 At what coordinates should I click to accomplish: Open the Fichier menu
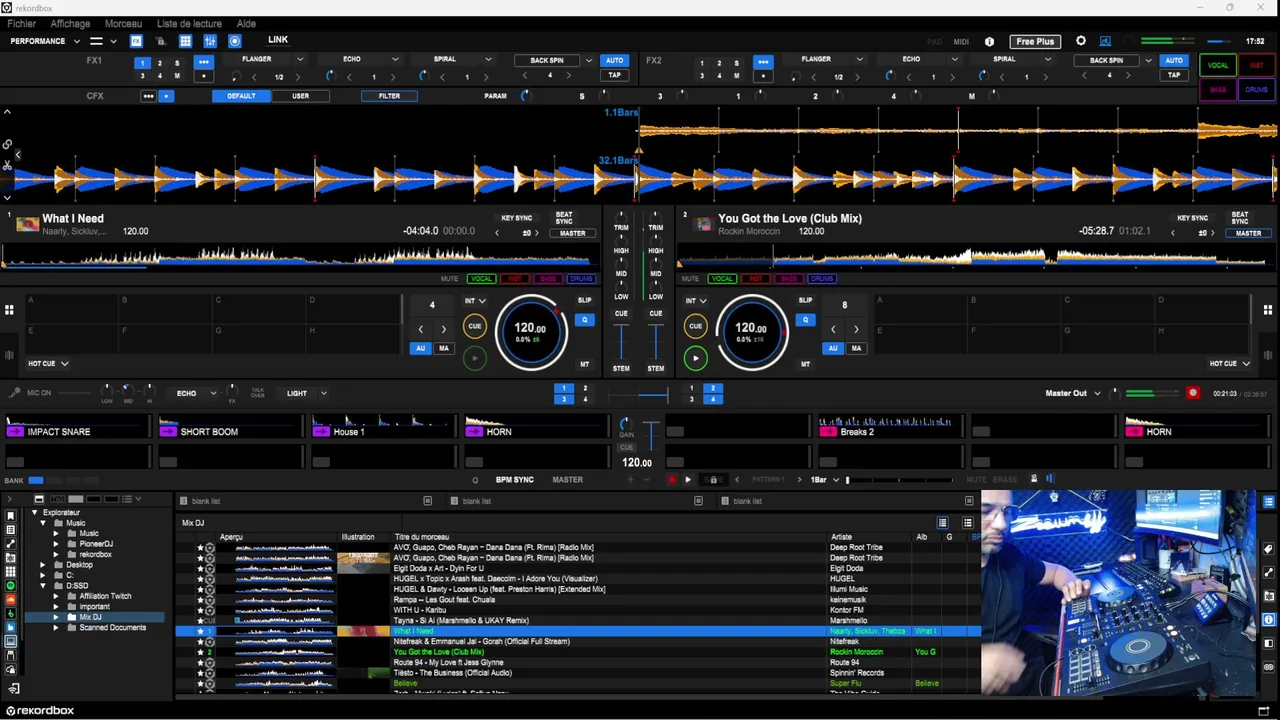tap(21, 23)
